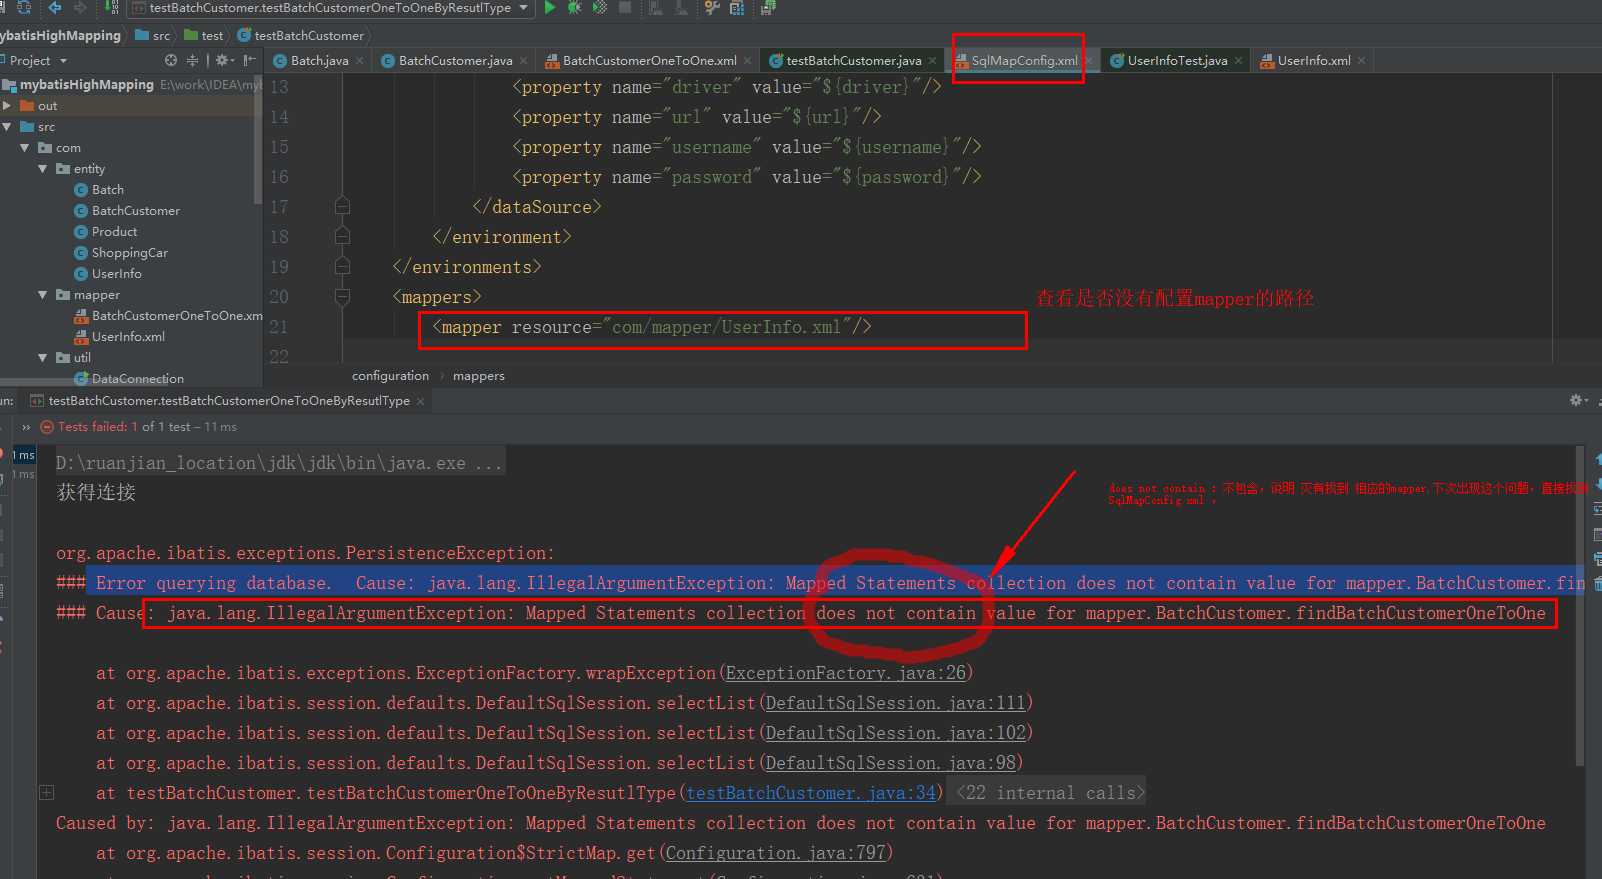This screenshot has width=1602, height=879.
Task: Collapse the util package
Action: click(x=43, y=357)
